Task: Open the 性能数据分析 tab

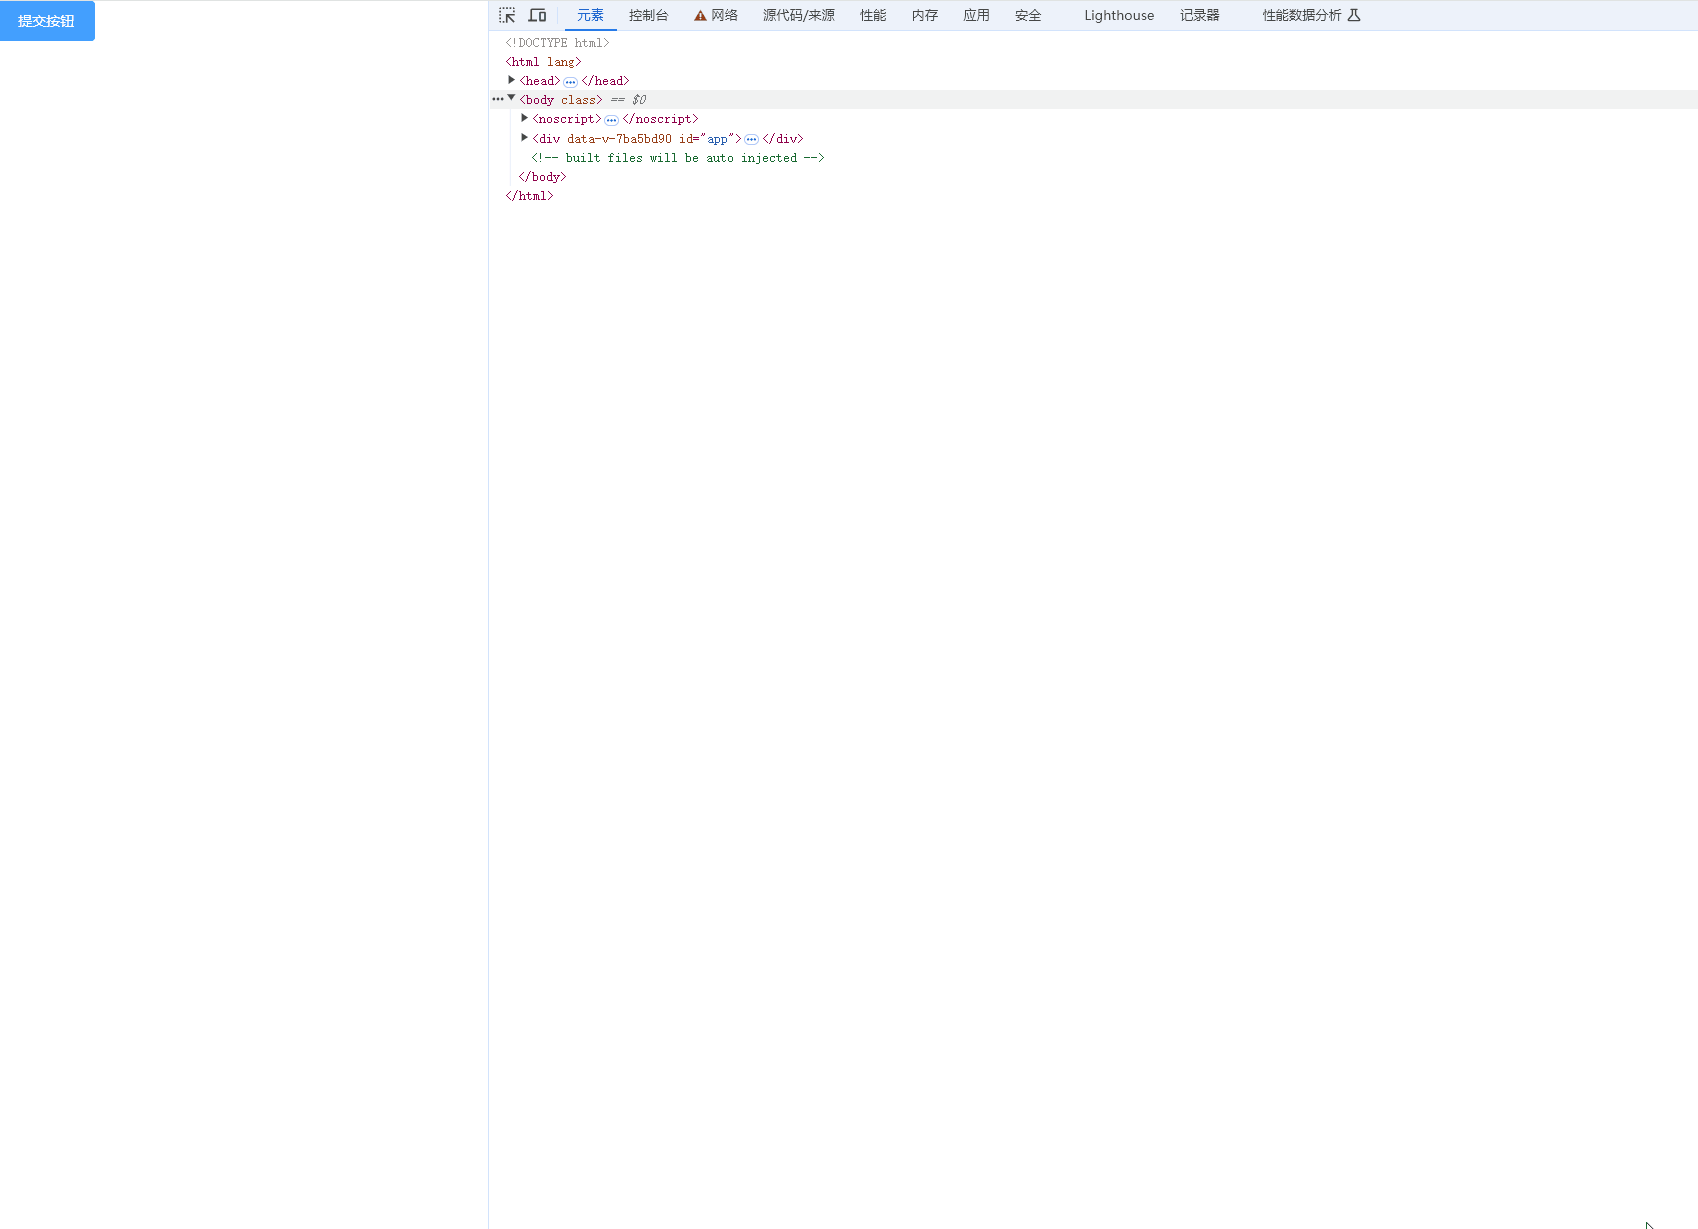Action: point(1301,15)
